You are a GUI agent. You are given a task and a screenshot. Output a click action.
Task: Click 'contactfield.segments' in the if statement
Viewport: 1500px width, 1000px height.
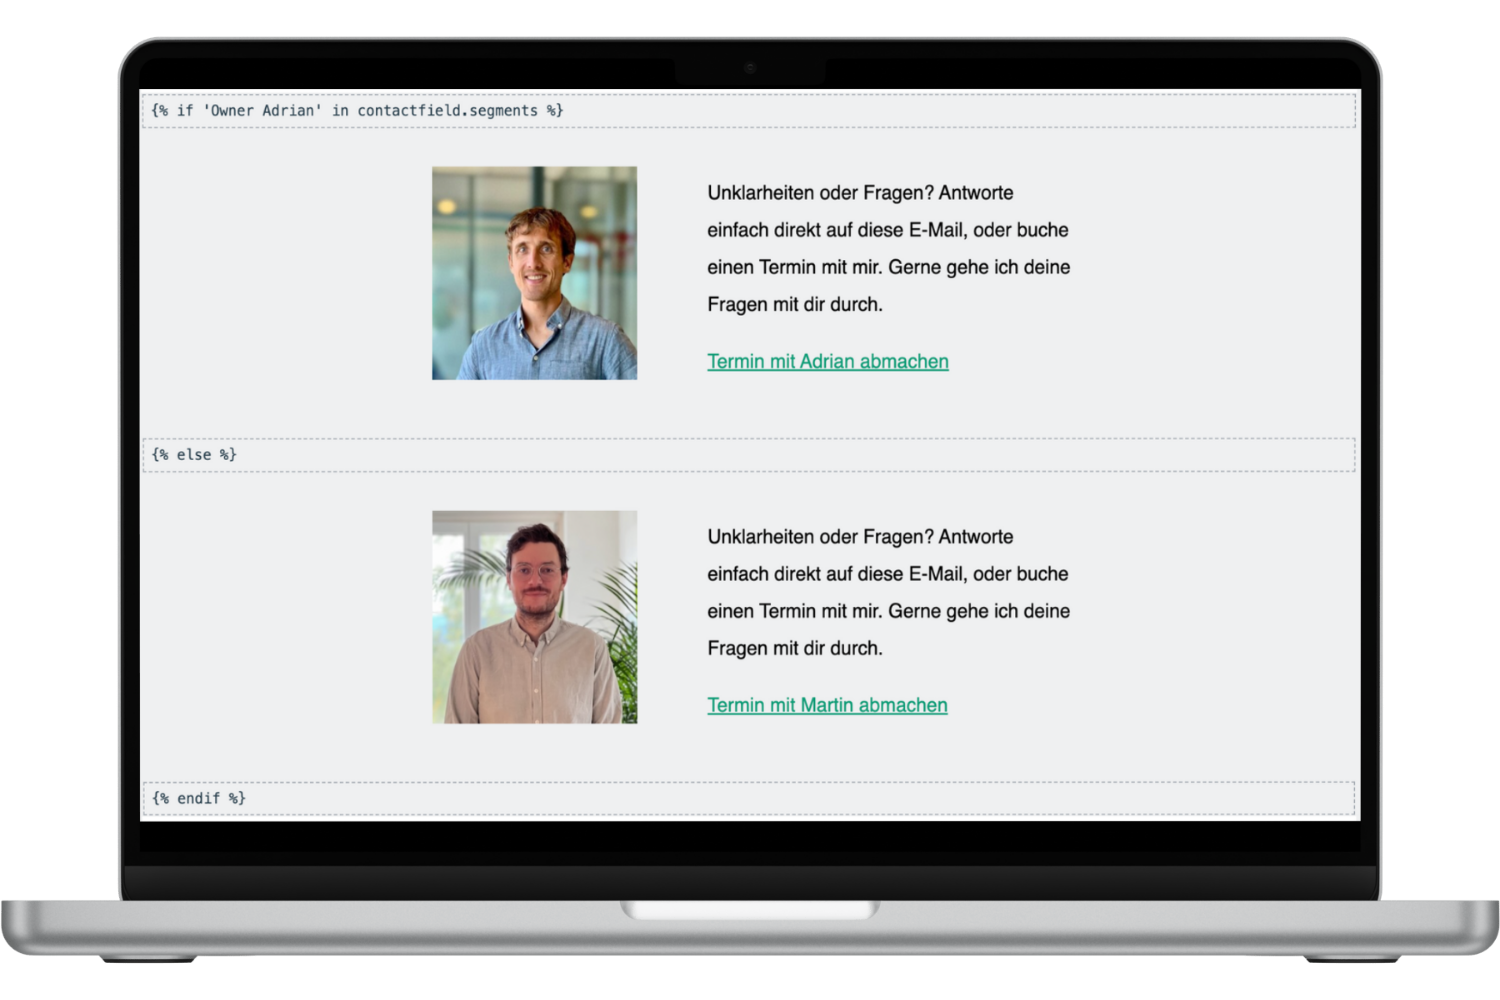[x=447, y=111]
